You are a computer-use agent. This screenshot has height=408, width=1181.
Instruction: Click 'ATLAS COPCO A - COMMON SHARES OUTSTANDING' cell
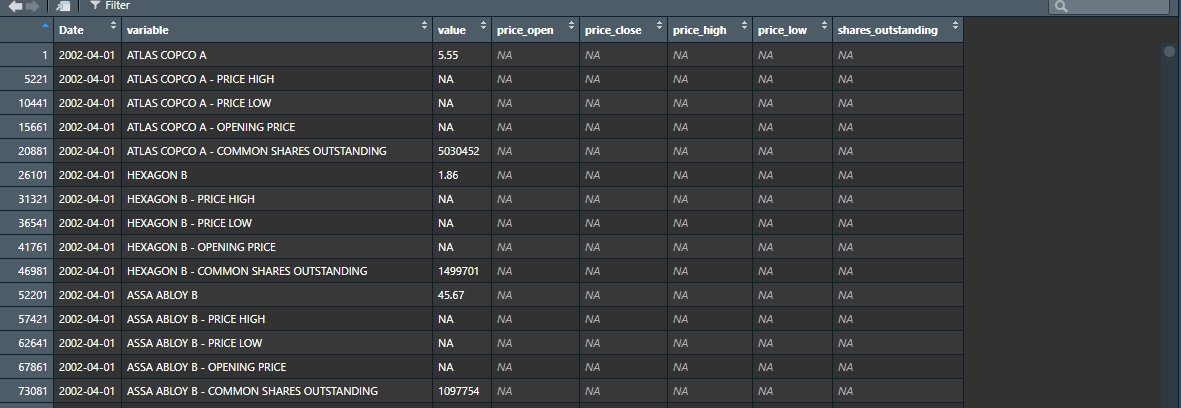[x=277, y=151]
